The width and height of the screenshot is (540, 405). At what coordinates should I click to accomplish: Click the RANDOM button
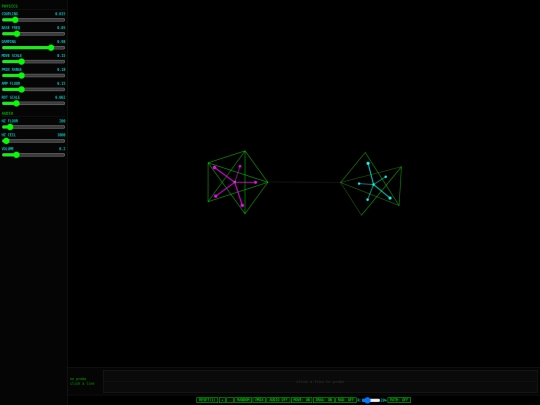pyautogui.click(x=243, y=400)
